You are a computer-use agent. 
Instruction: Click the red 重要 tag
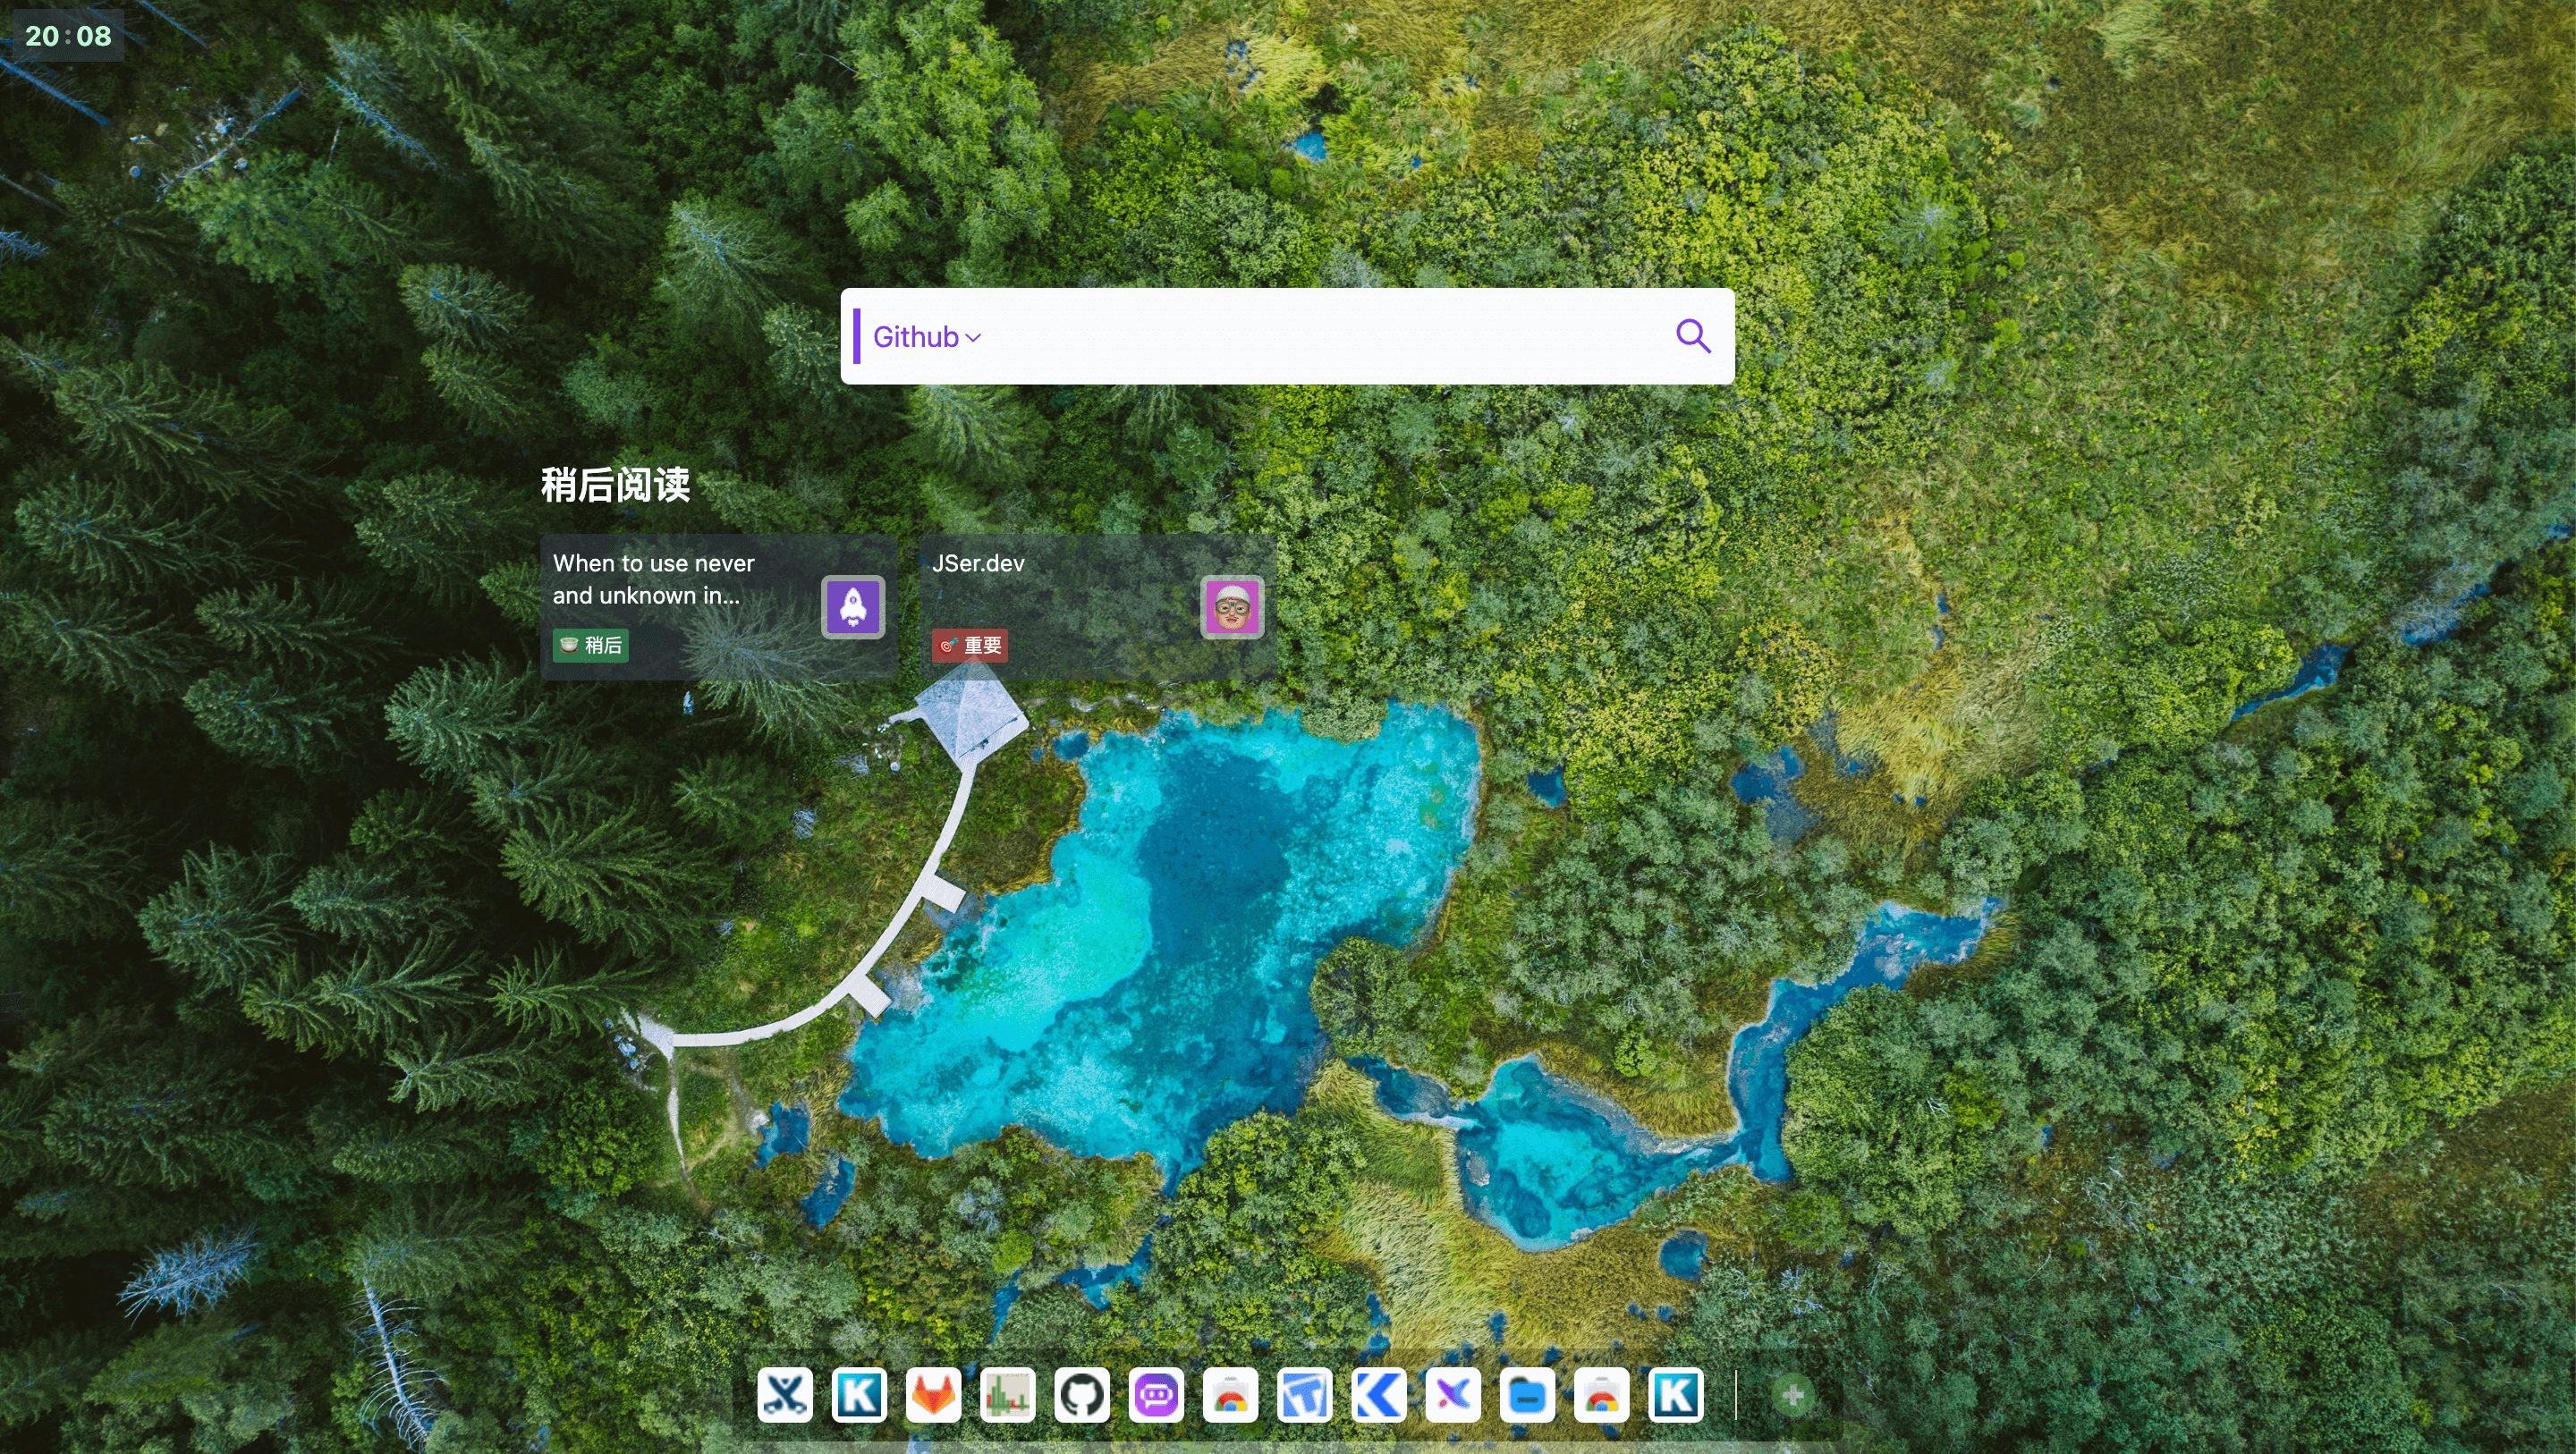tap(969, 645)
